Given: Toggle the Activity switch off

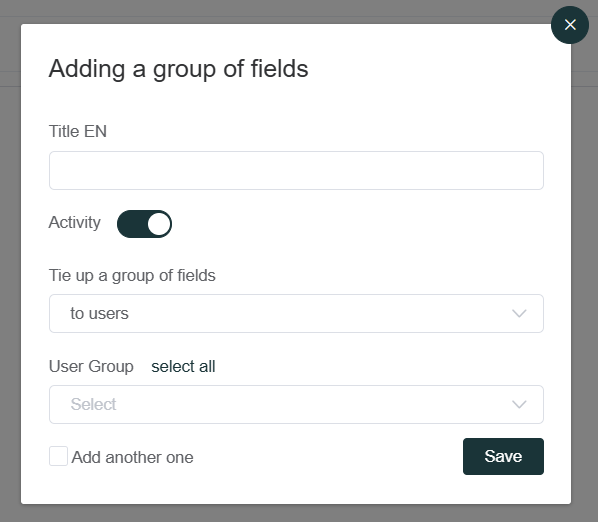Looking at the screenshot, I should (x=144, y=224).
